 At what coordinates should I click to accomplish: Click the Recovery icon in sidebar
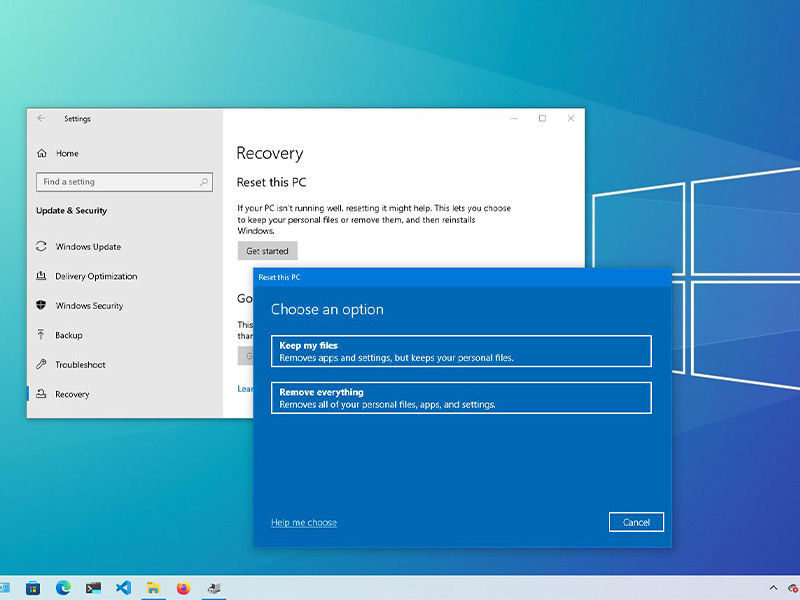coord(41,394)
